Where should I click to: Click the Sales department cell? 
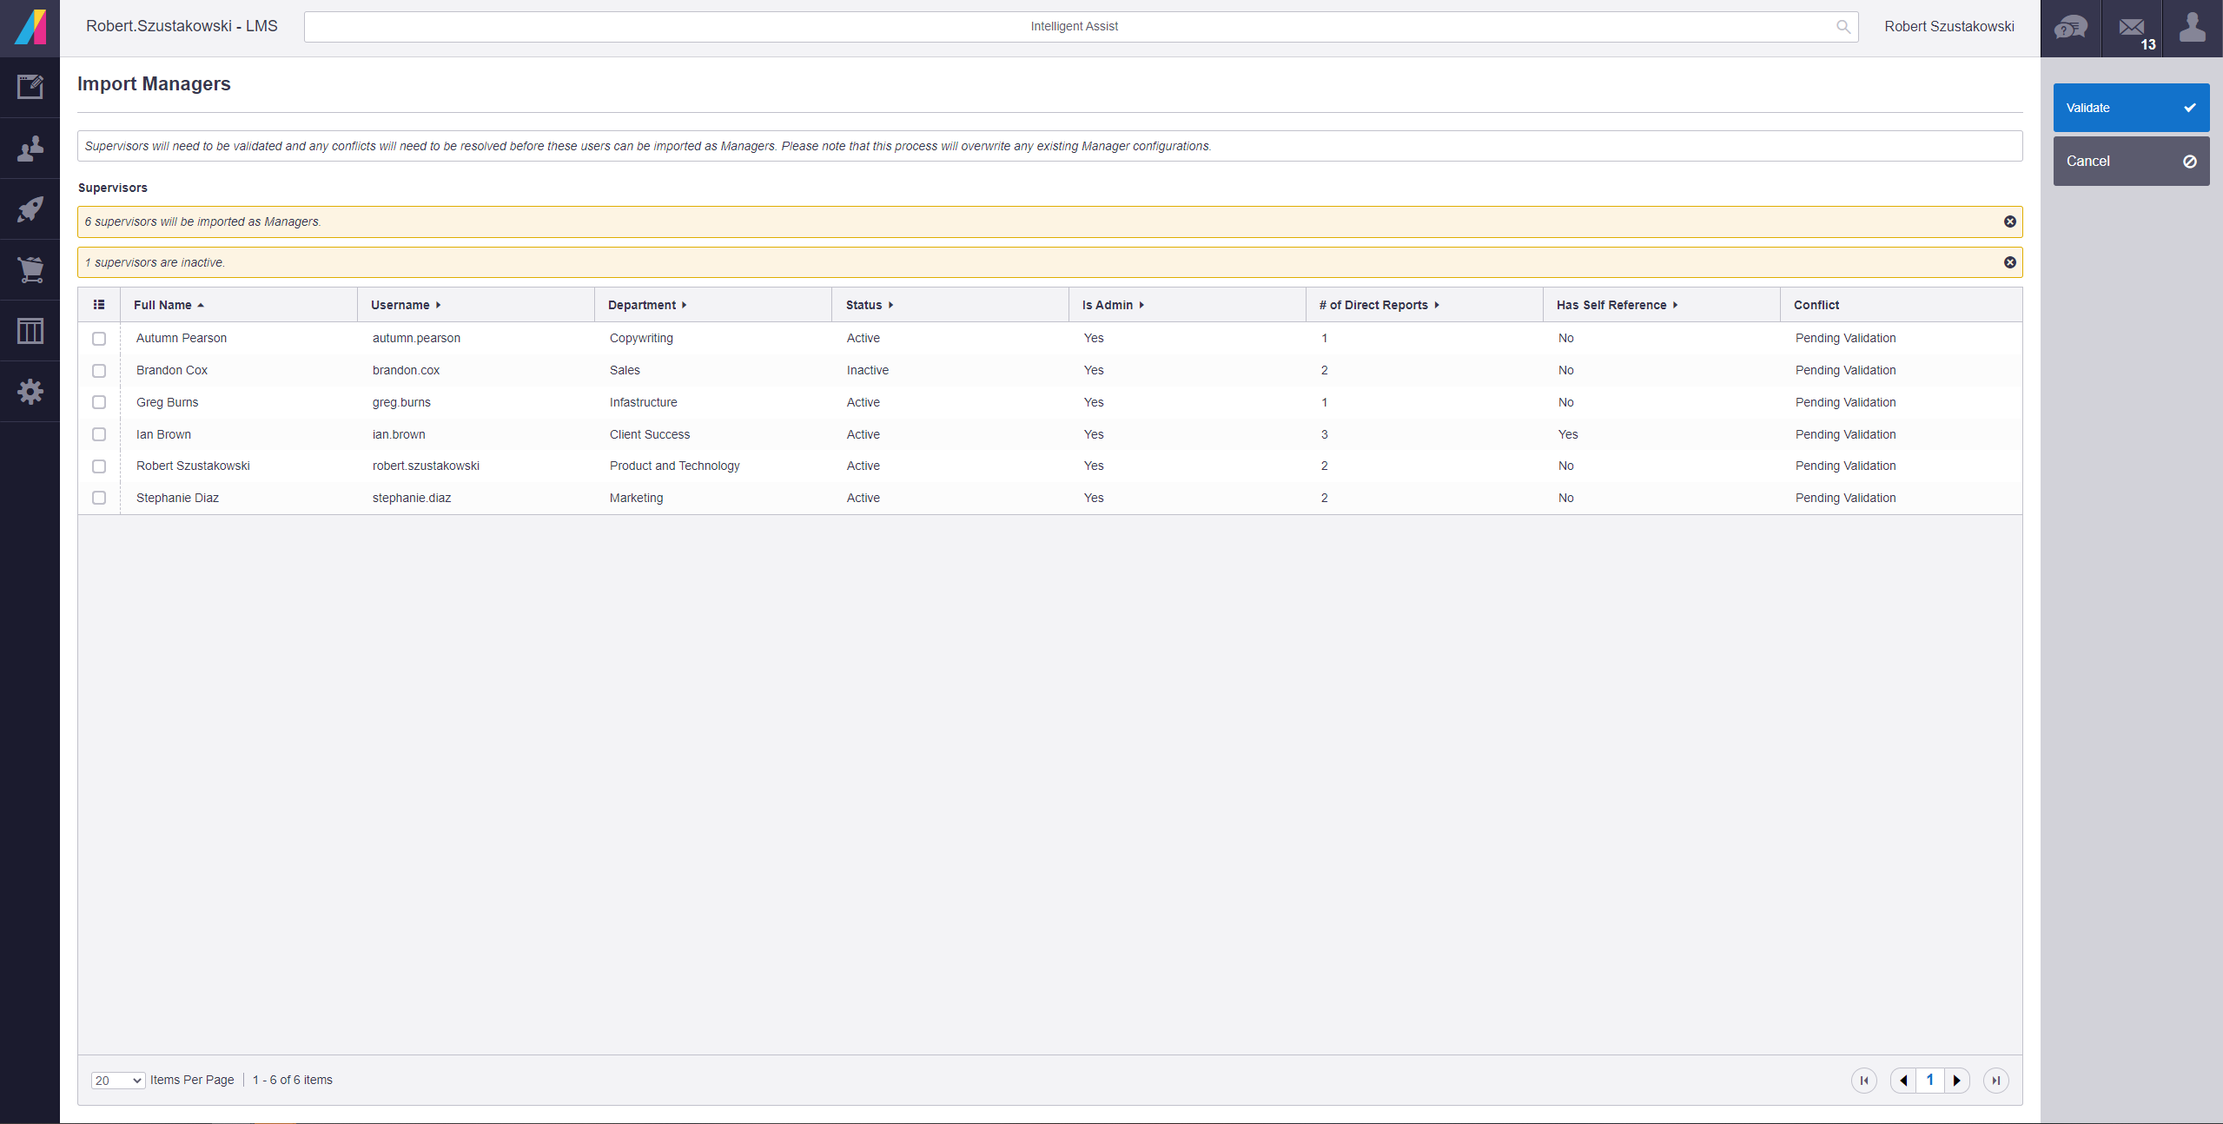coord(624,370)
